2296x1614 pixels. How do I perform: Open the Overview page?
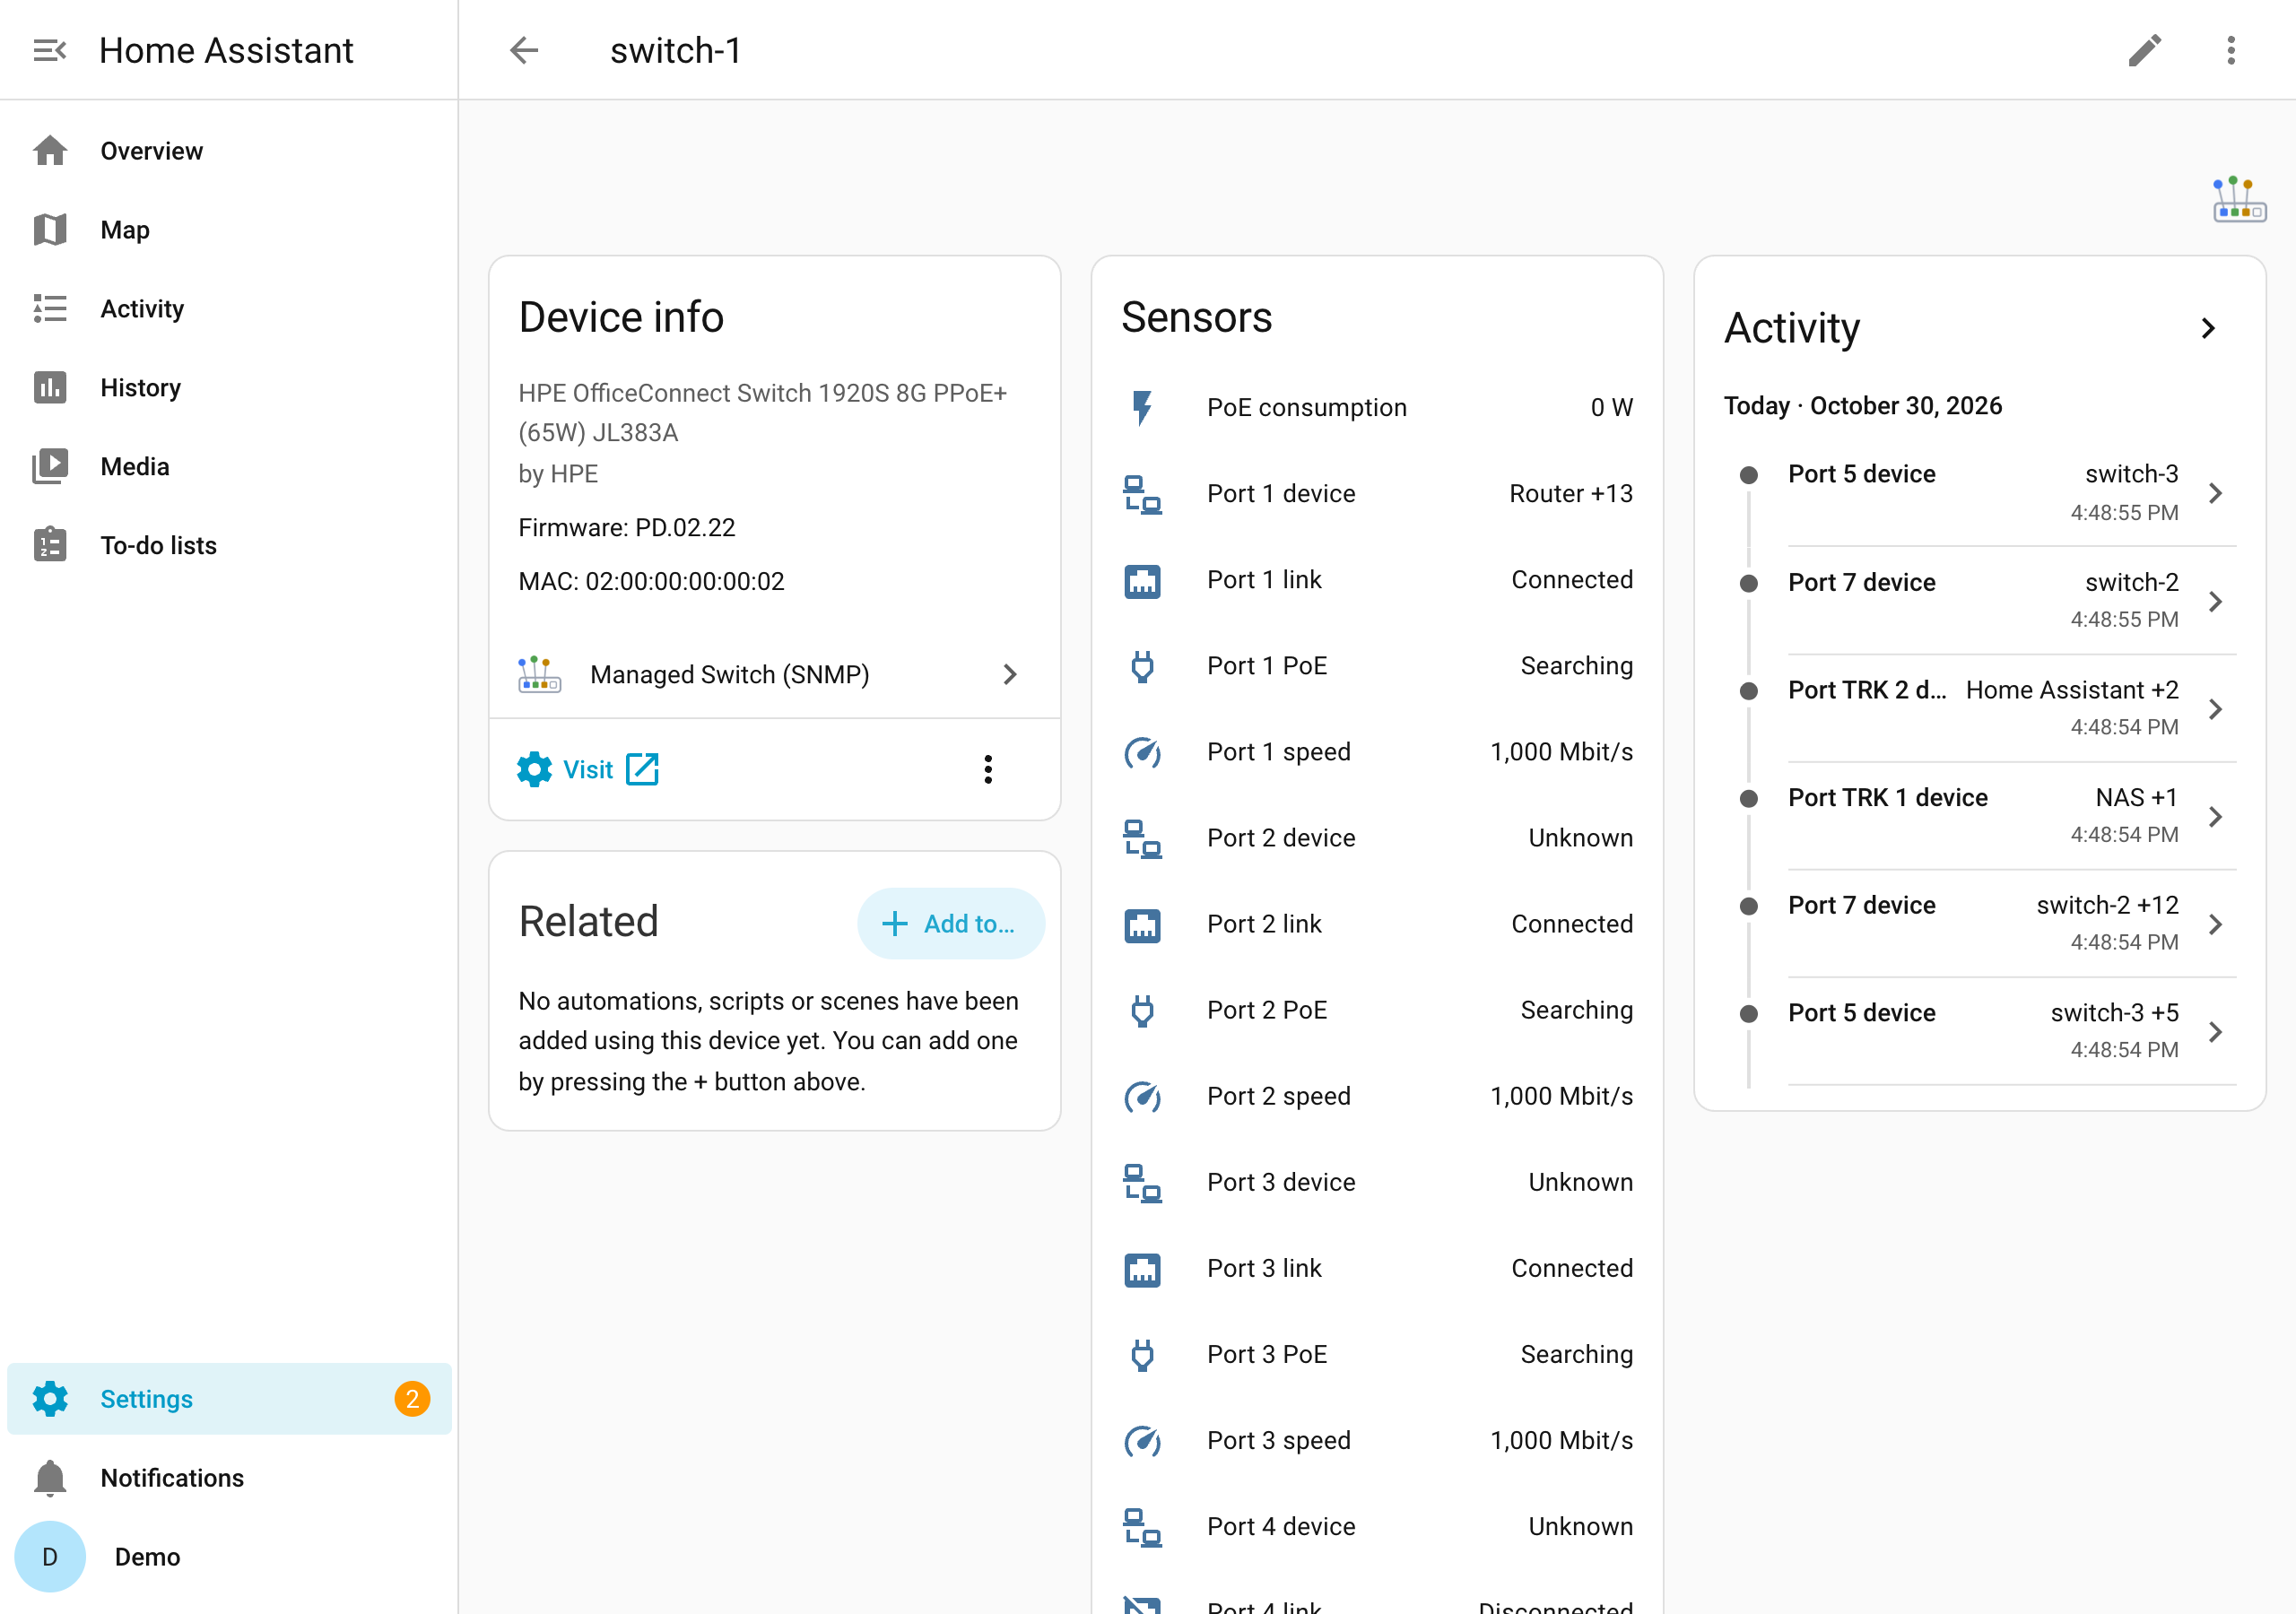[229, 151]
